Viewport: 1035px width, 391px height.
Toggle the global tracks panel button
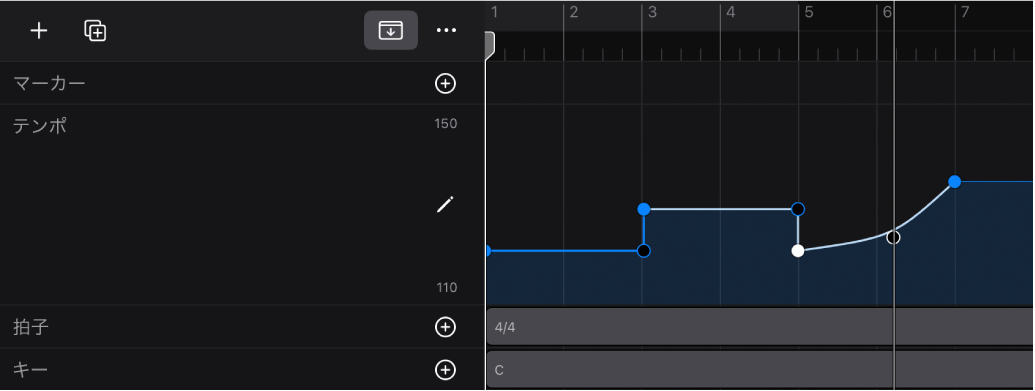391,30
